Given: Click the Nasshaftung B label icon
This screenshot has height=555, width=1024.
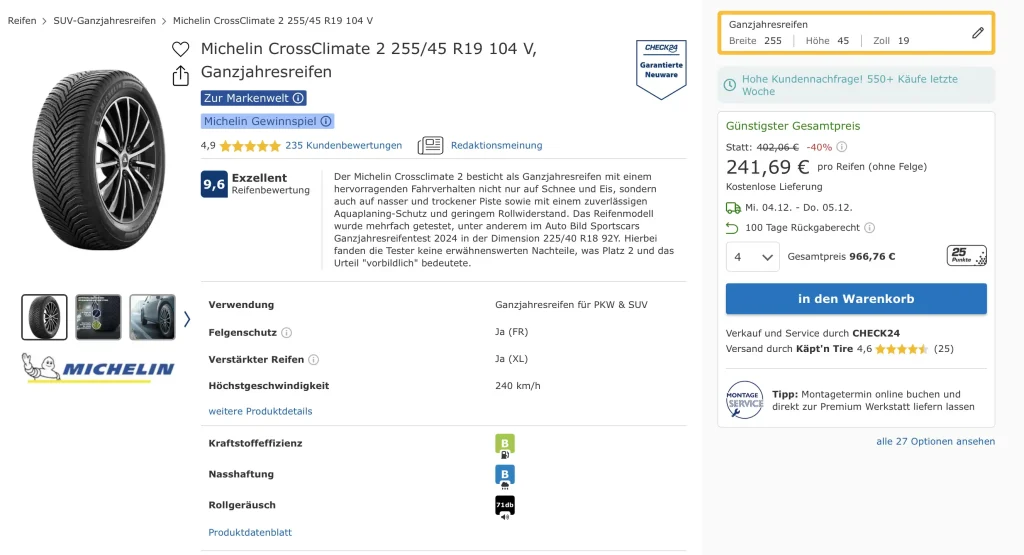Looking at the screenshot, I should coord(505,477).
